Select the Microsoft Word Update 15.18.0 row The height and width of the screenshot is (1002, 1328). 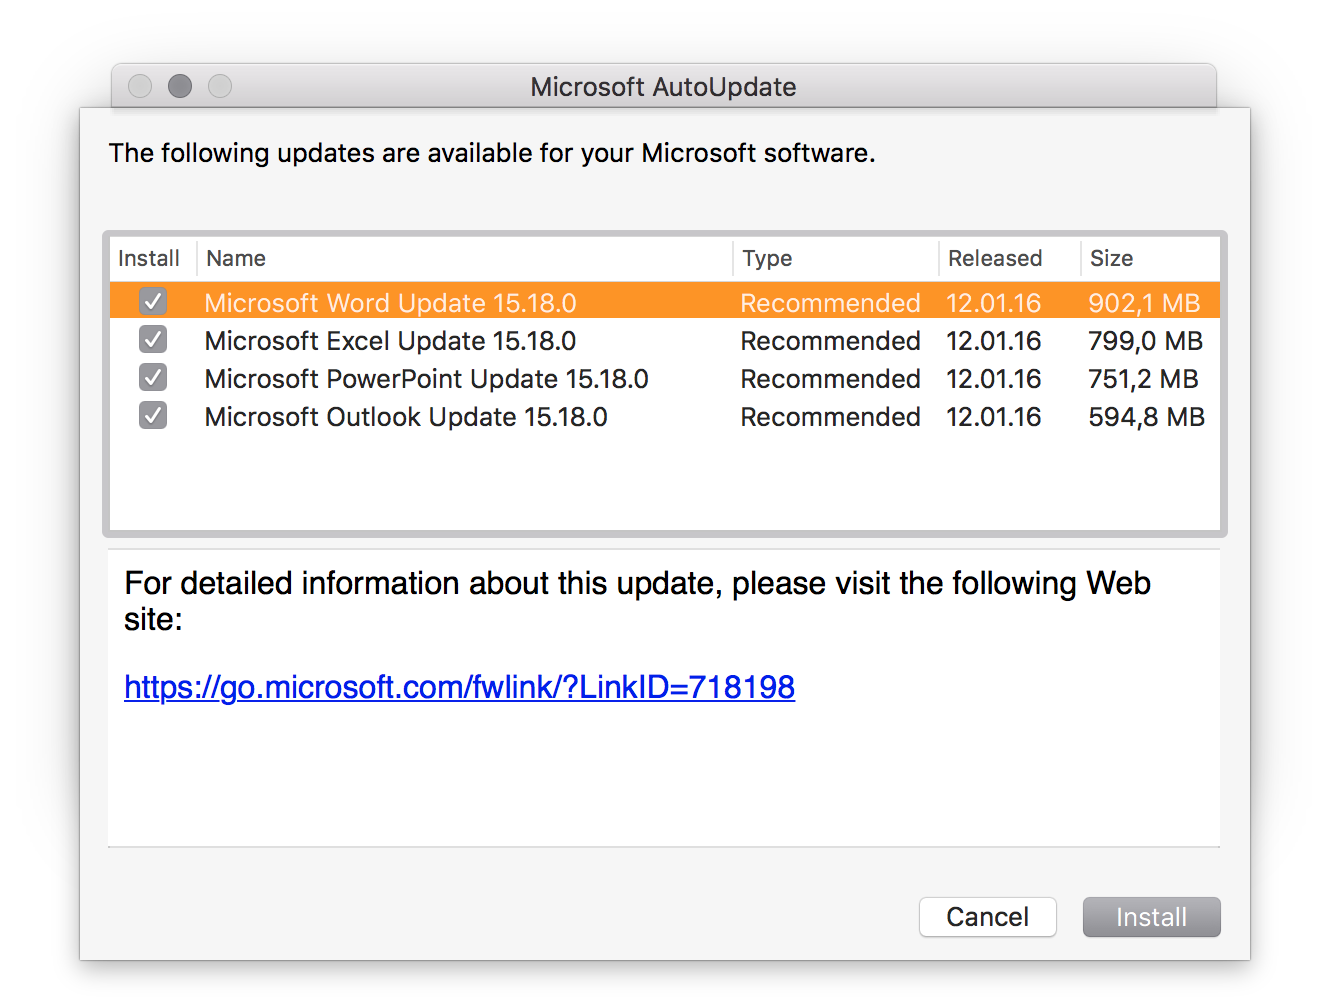[665, 301]
